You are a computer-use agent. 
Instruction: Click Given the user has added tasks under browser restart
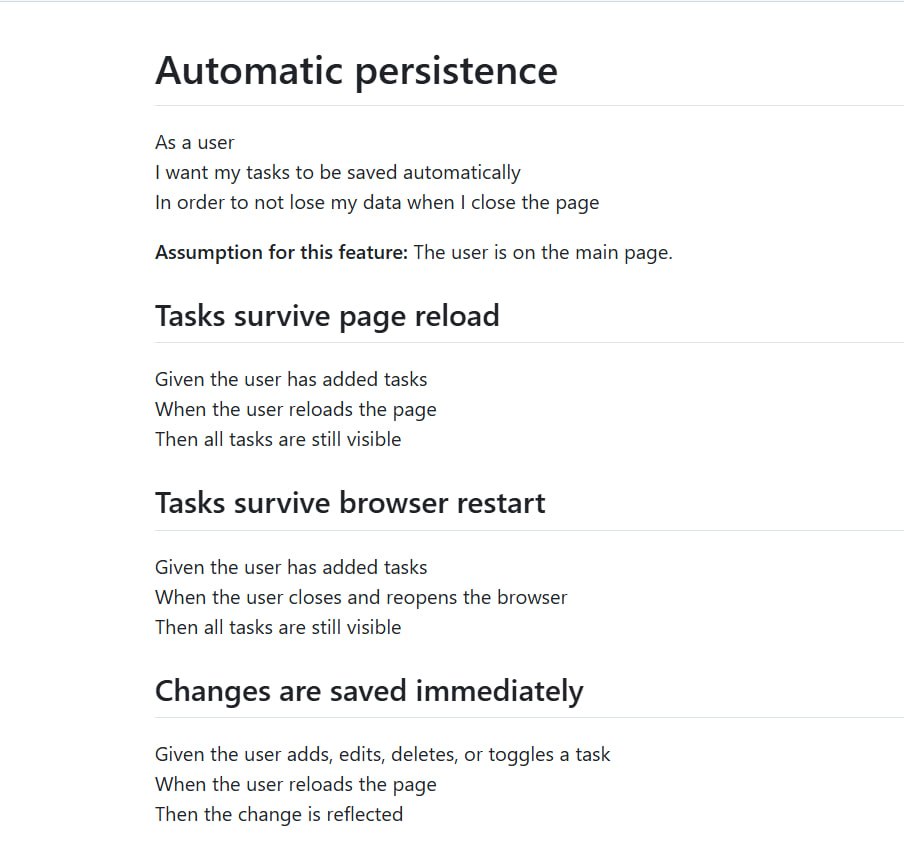(x=291, y=567)
